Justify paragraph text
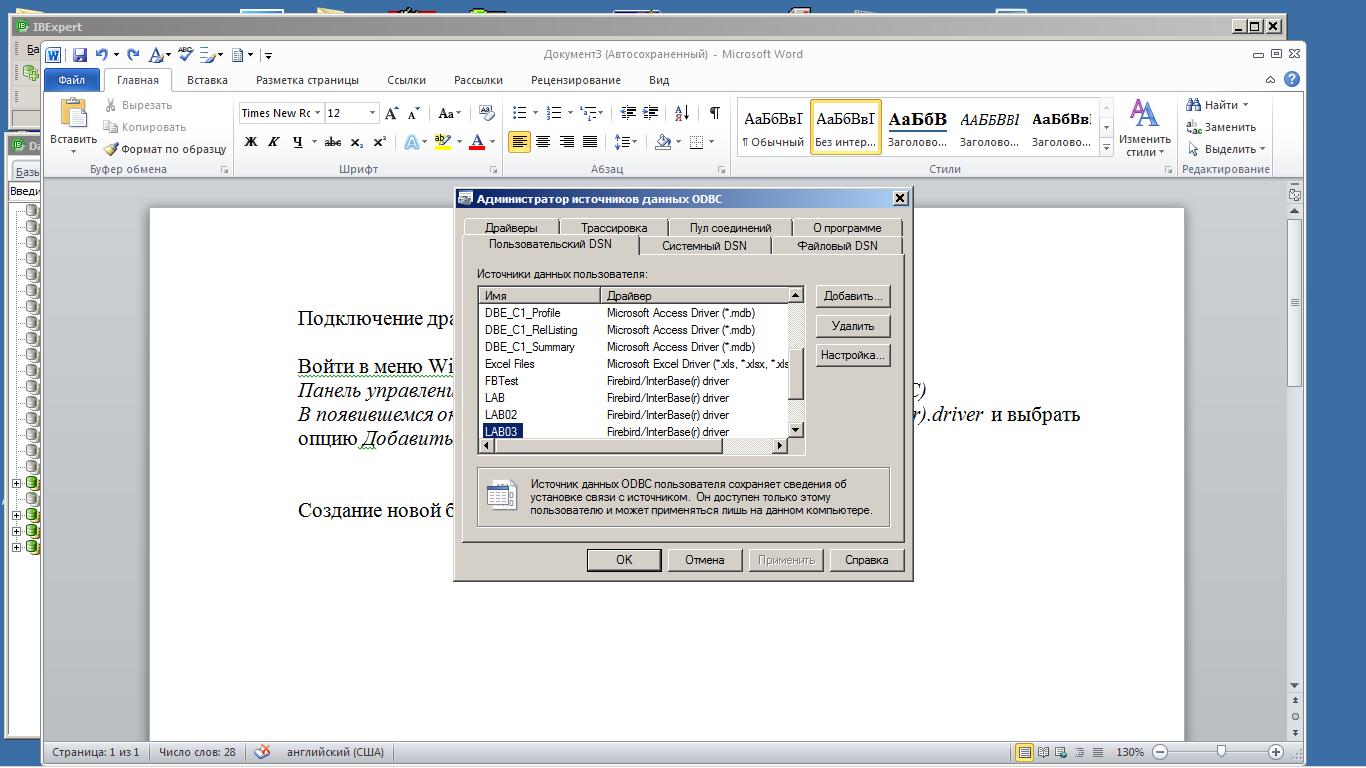The image size is (1366, 768). click(x=590, y=142)
